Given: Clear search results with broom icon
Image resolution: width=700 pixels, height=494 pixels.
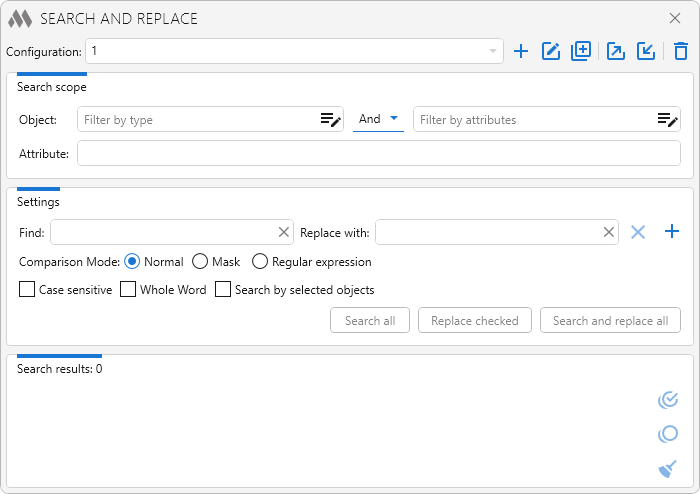Looking at the screenshot, I should point(668,468).
